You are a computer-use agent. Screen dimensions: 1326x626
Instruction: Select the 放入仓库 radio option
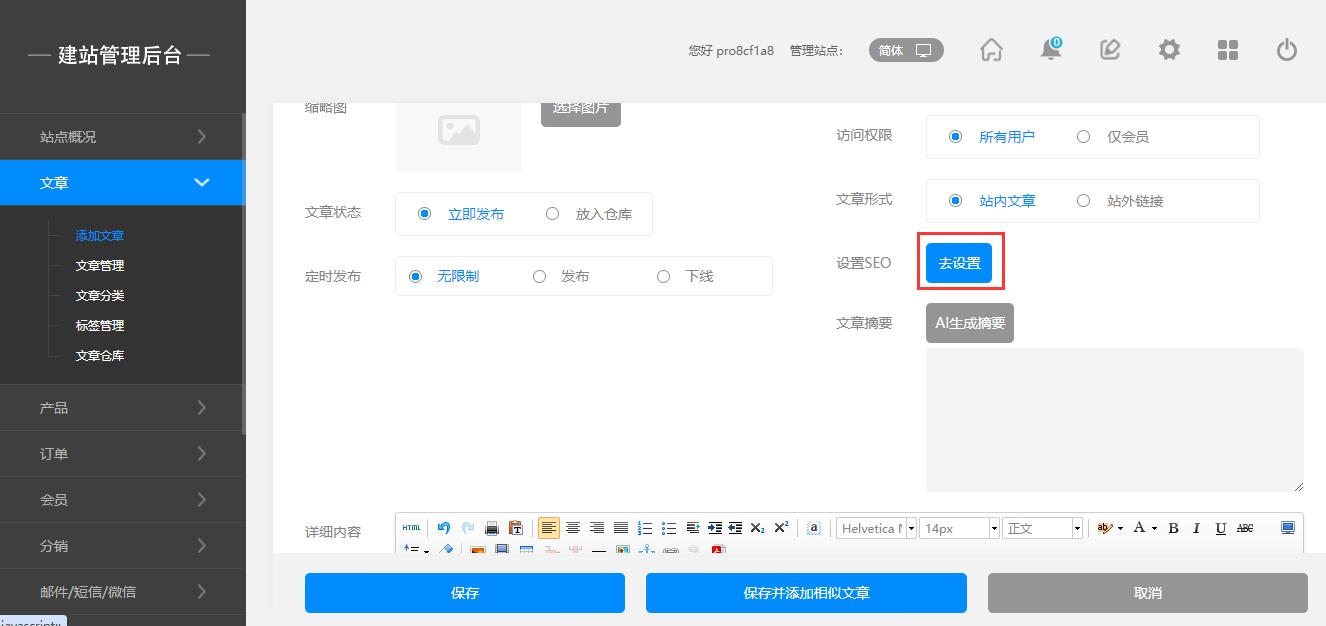point(552,214)
